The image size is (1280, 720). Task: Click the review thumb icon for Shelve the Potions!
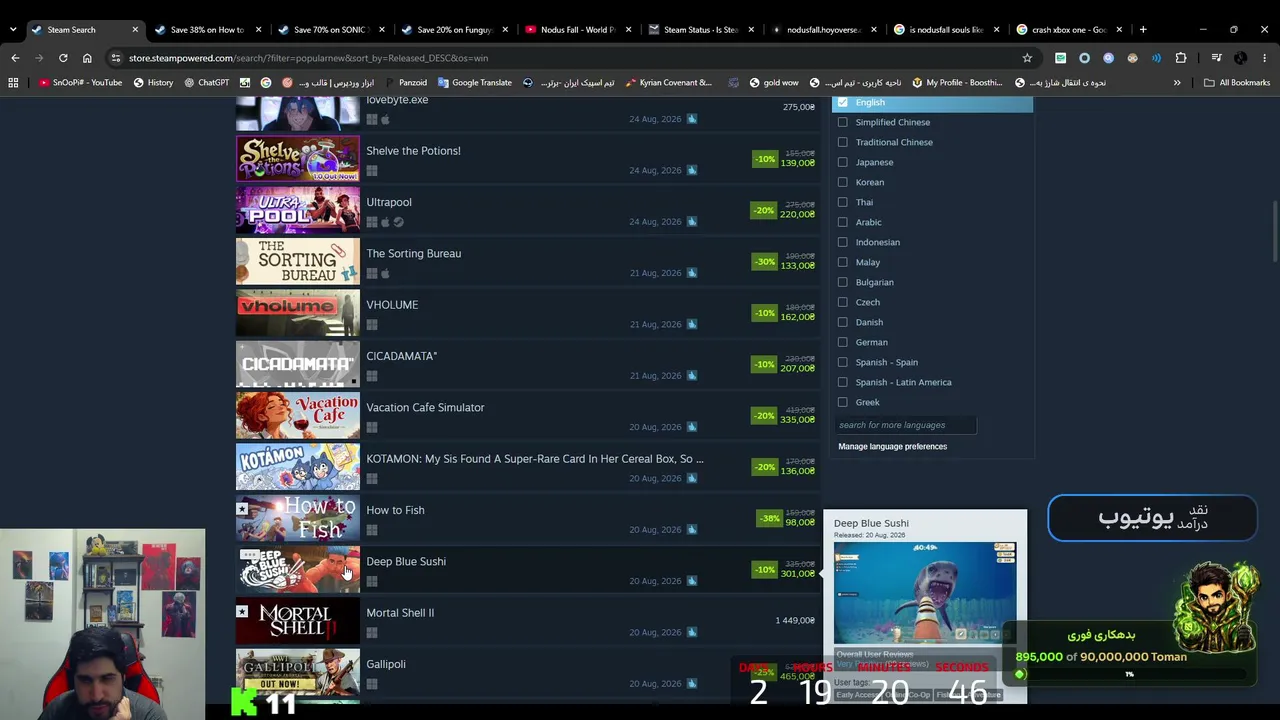[691, 170]
